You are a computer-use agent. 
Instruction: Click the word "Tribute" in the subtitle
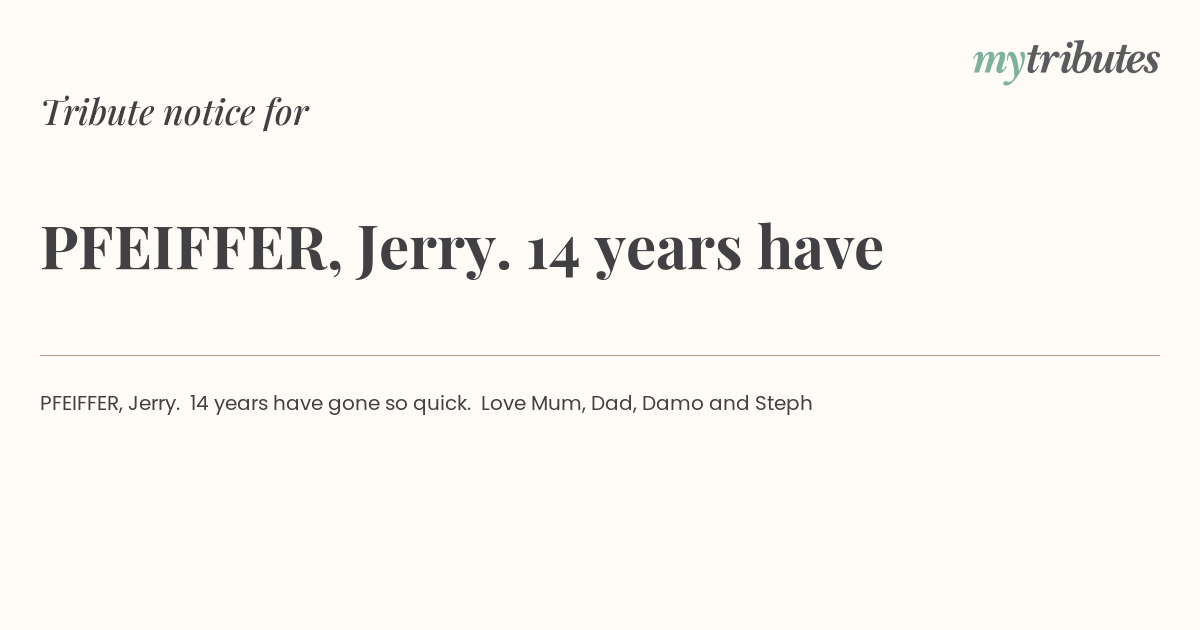coord(98,112)
